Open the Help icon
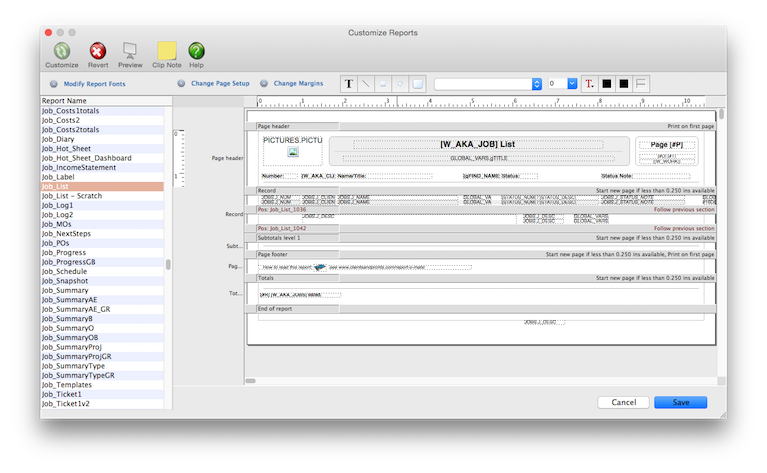This screenshot has height=473, width=767. pyautogui.click(x=196, y=51)
